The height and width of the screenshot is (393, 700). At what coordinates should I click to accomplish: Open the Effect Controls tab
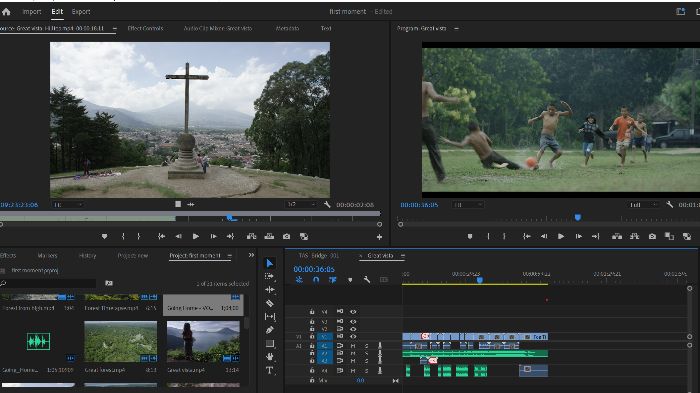point(145,28)
